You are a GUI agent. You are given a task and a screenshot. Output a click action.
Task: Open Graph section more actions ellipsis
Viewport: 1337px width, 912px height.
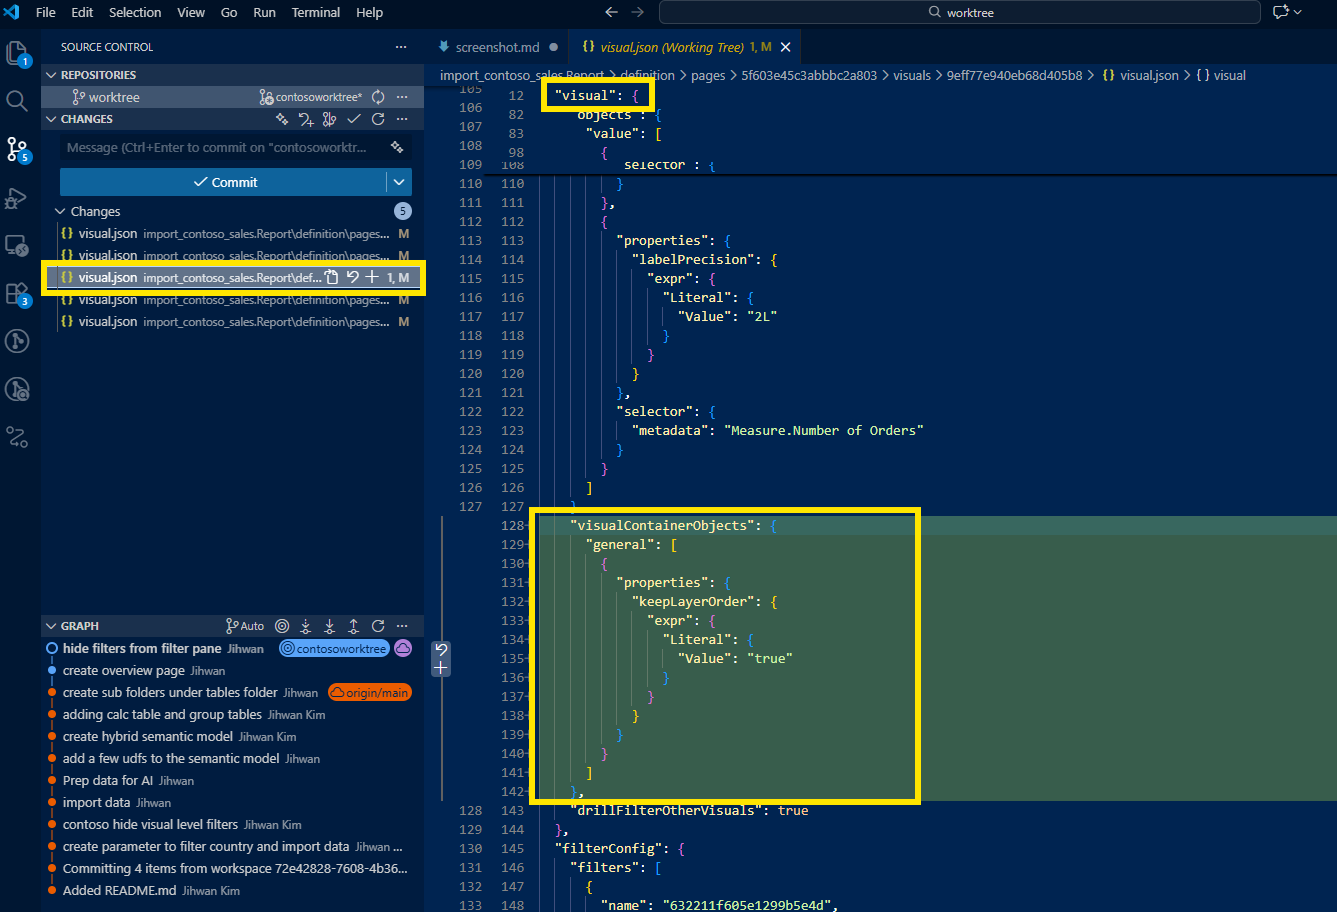click(x=402, y=626)
